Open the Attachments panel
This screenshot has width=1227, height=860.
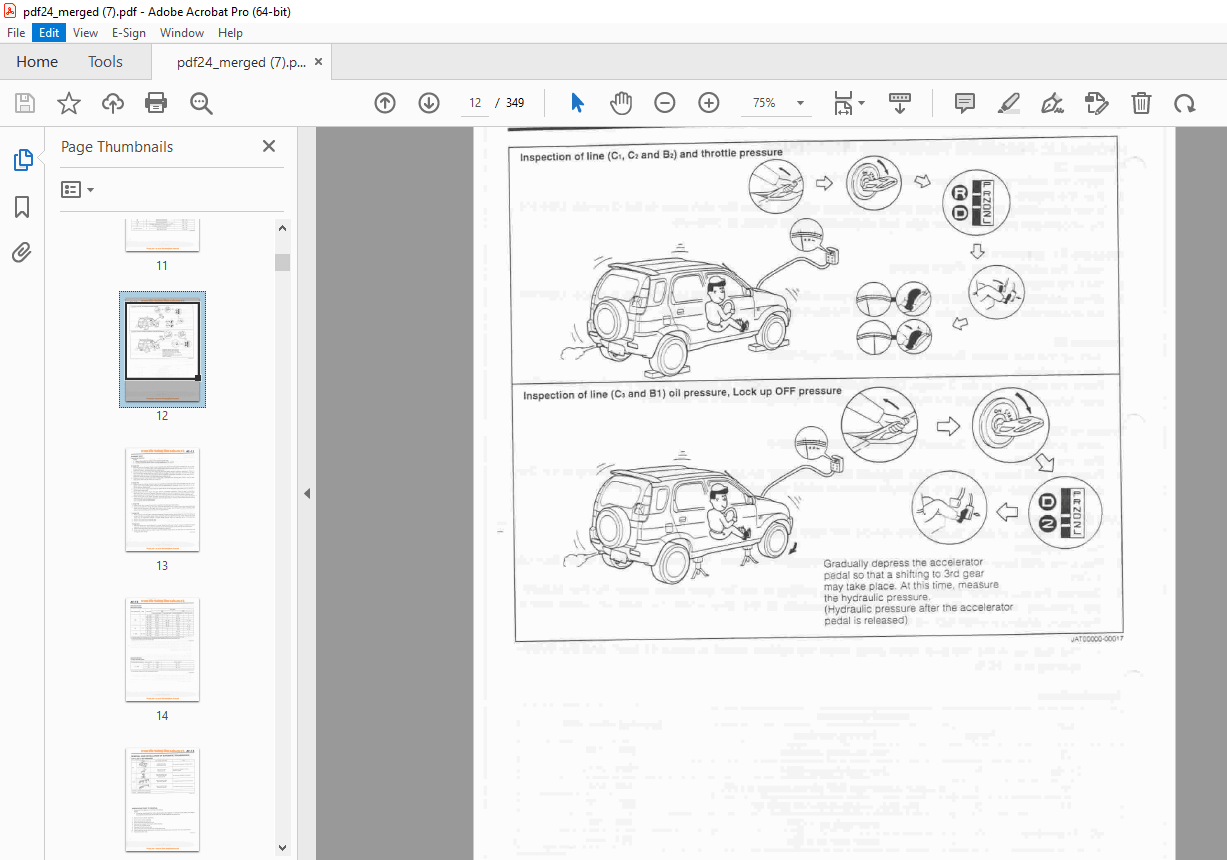coord(22,252)
